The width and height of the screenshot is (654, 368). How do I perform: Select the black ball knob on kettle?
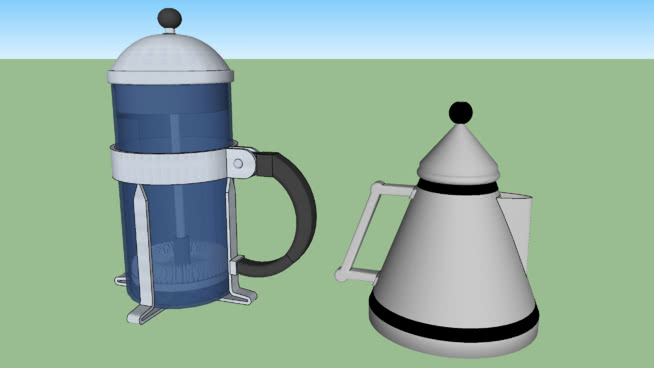pyautogui.click(x=460, y=113)
